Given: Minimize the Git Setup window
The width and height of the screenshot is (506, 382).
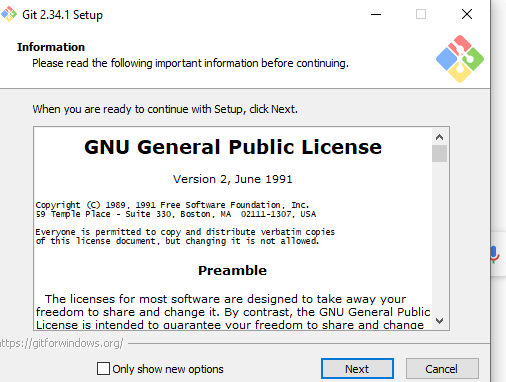Looking at the screenshot, I should (376, 14).
